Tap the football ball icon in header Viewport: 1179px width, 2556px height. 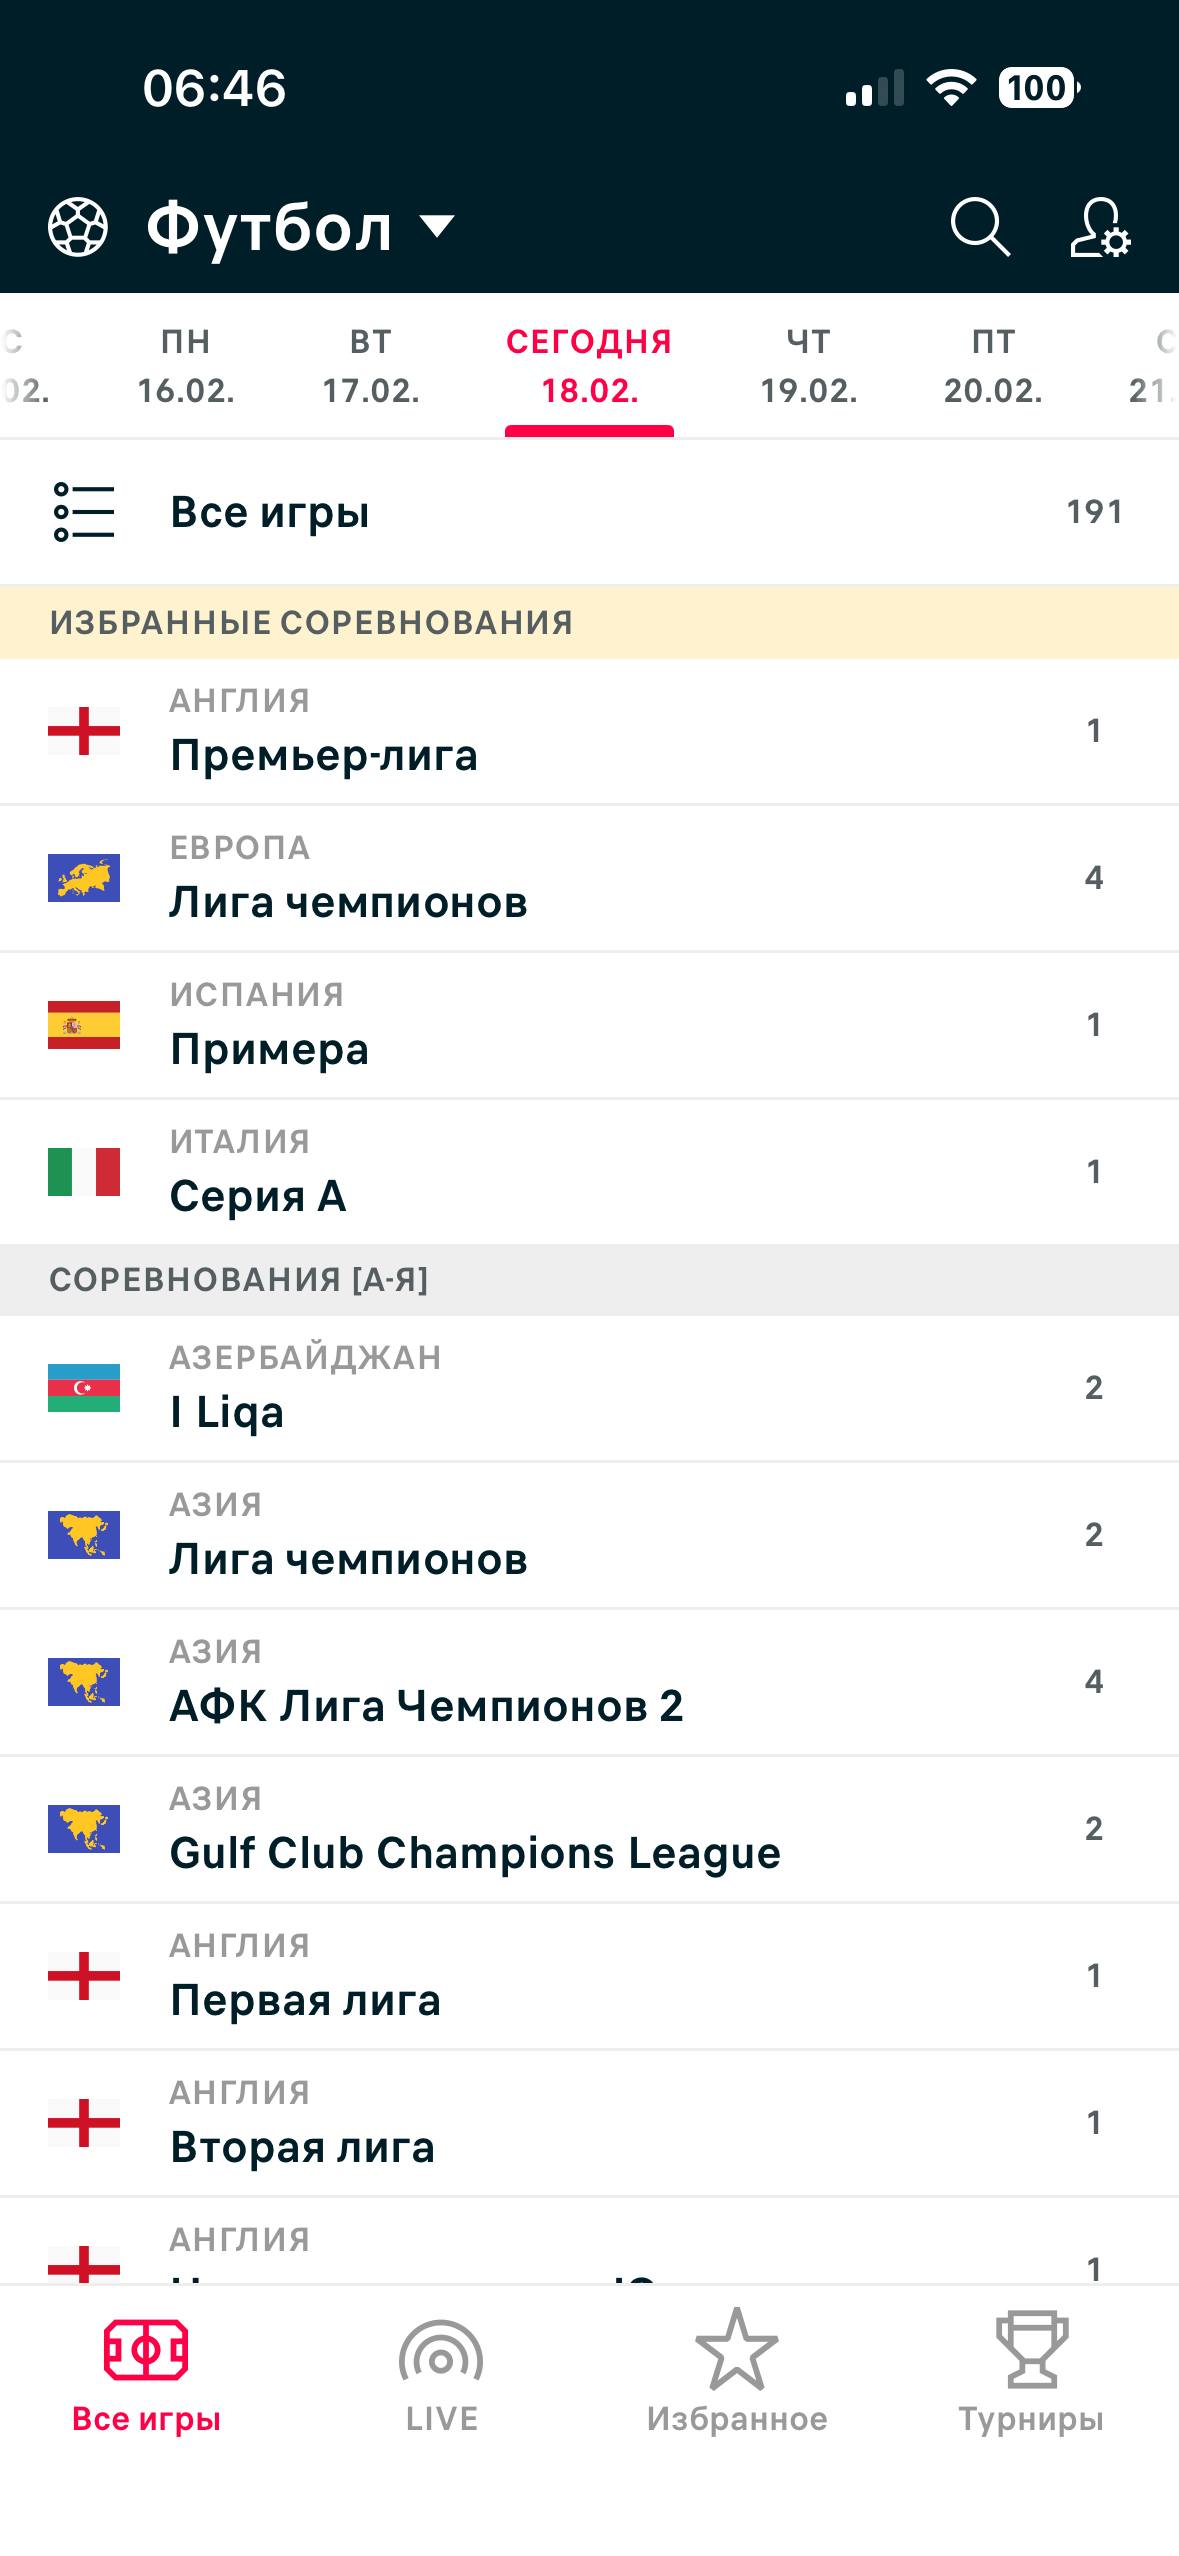[78, 227]
